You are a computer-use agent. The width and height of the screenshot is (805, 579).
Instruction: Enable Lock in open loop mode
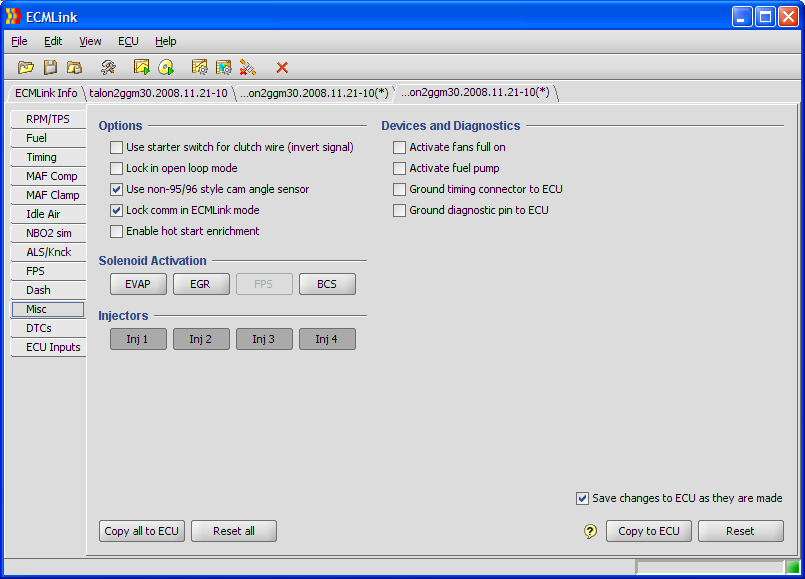(x=117, y=168)
